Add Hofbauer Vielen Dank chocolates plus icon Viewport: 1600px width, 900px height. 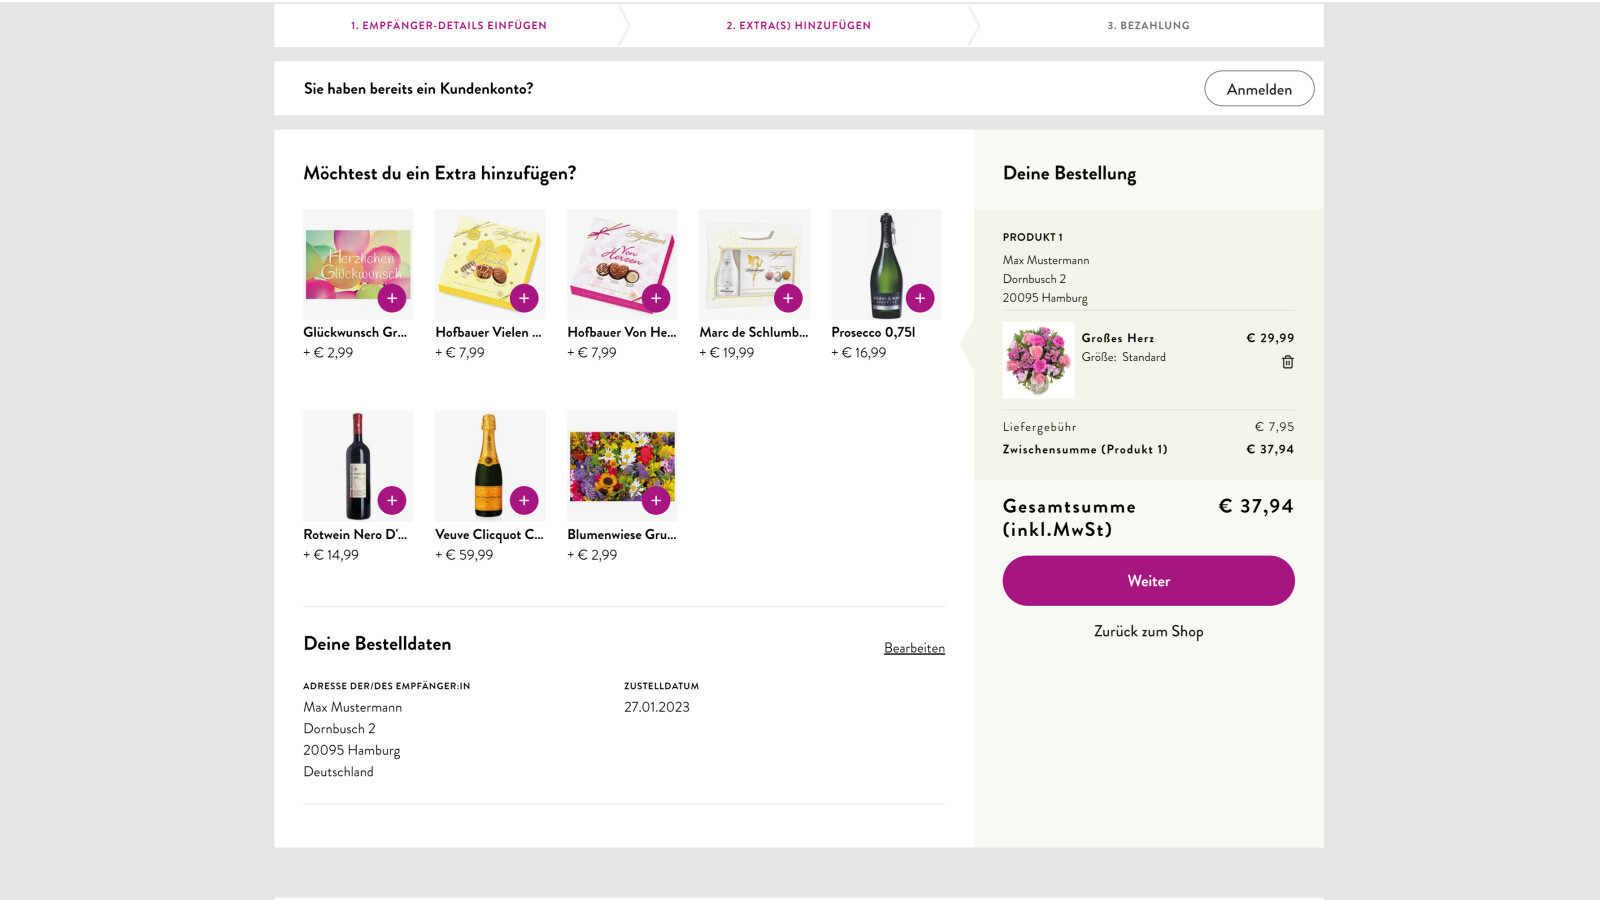click(x=524, y=298)
